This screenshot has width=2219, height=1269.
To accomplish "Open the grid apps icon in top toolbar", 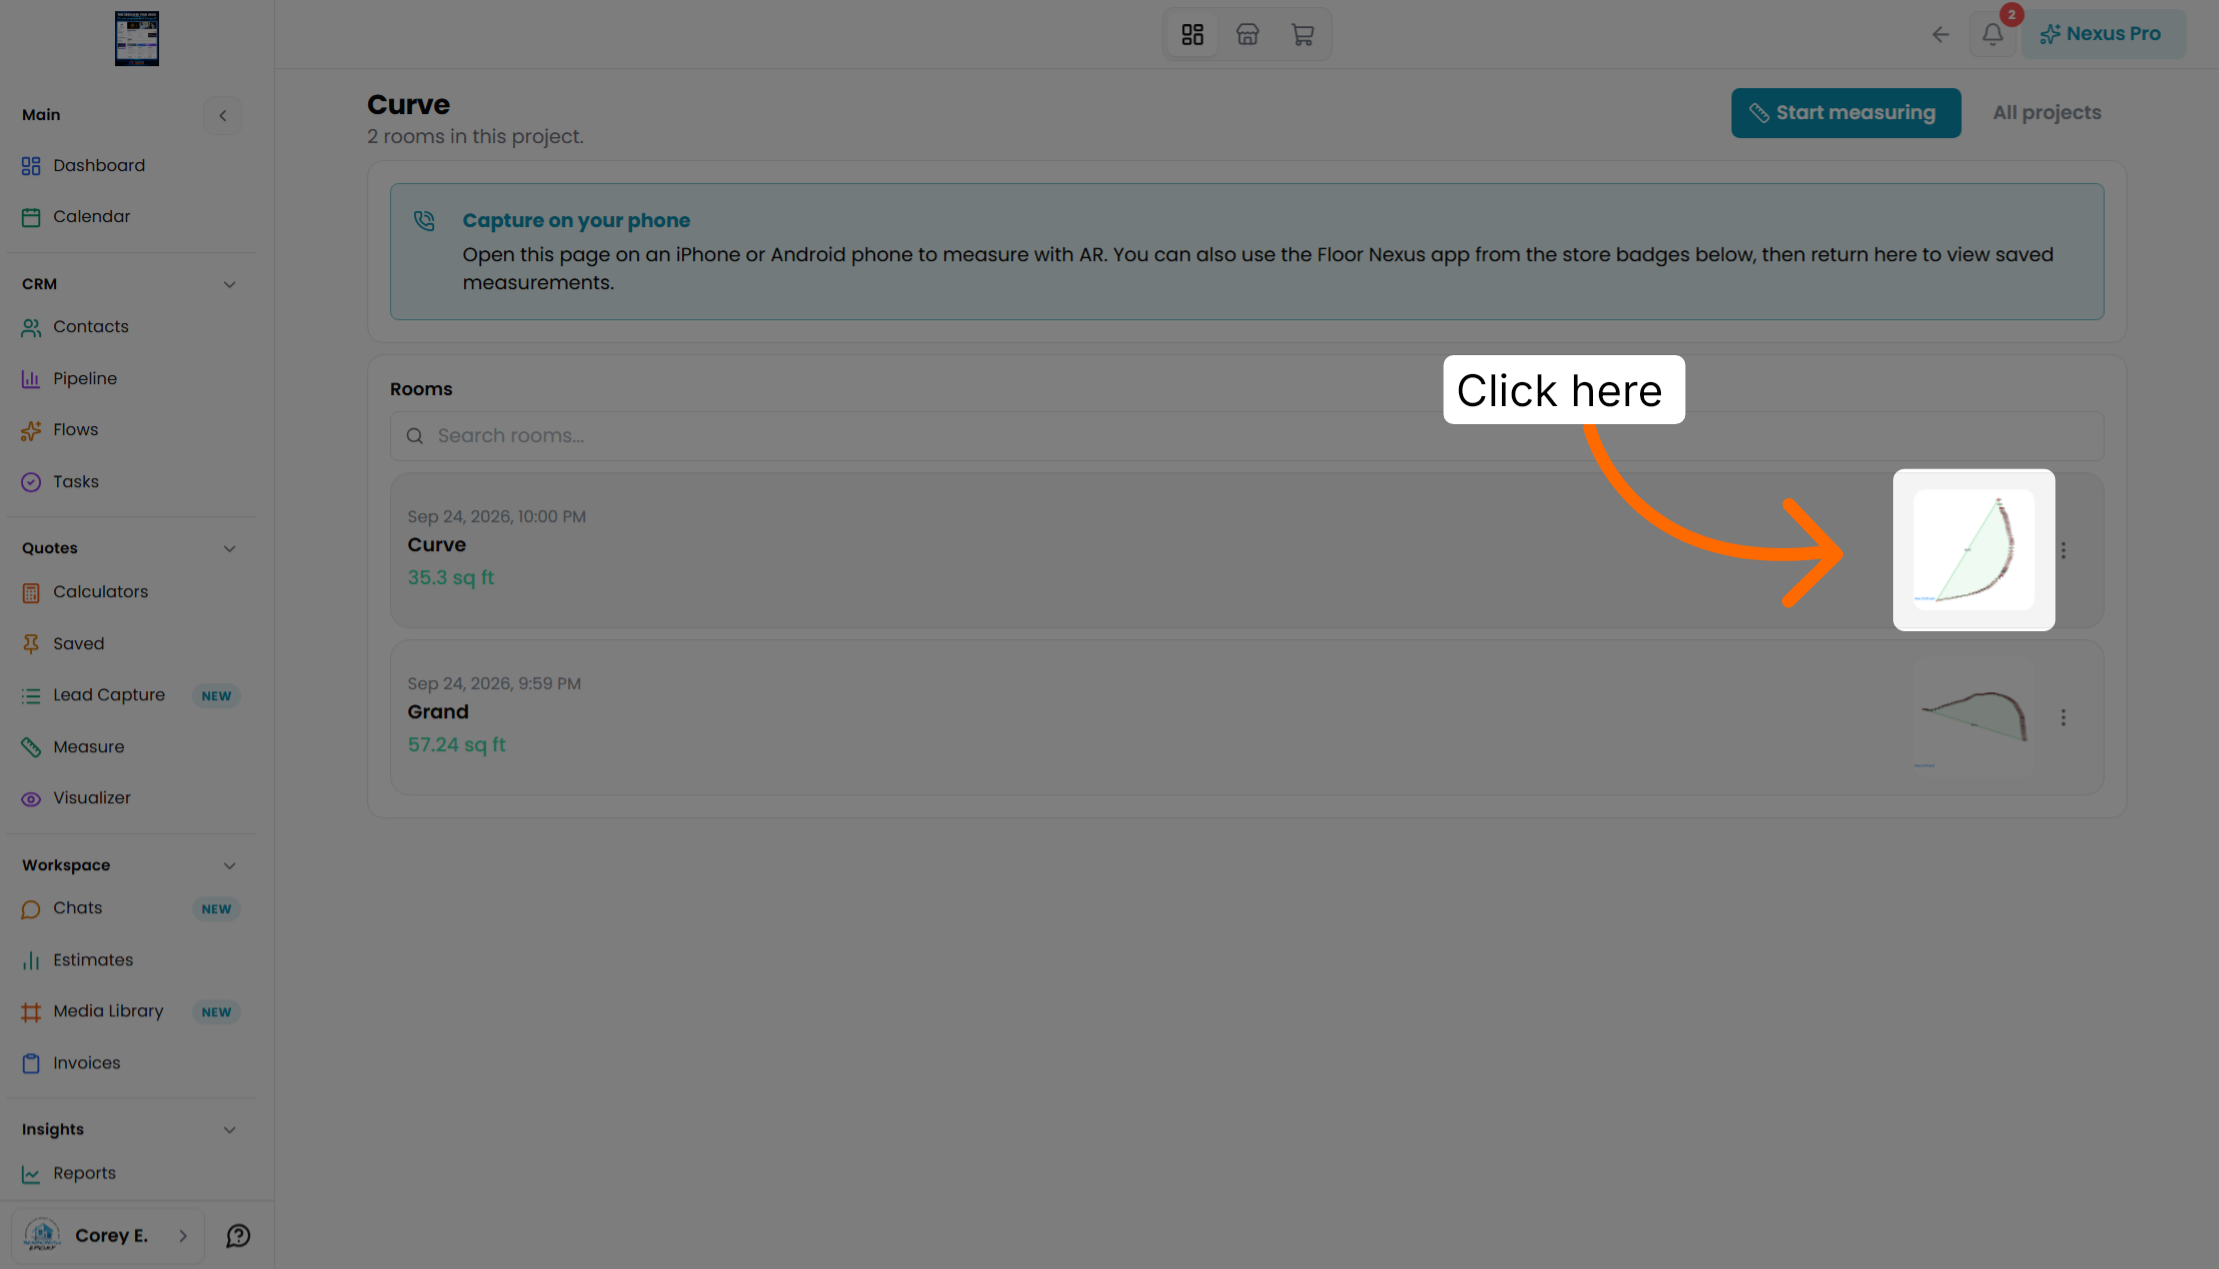I will 1192,34.
